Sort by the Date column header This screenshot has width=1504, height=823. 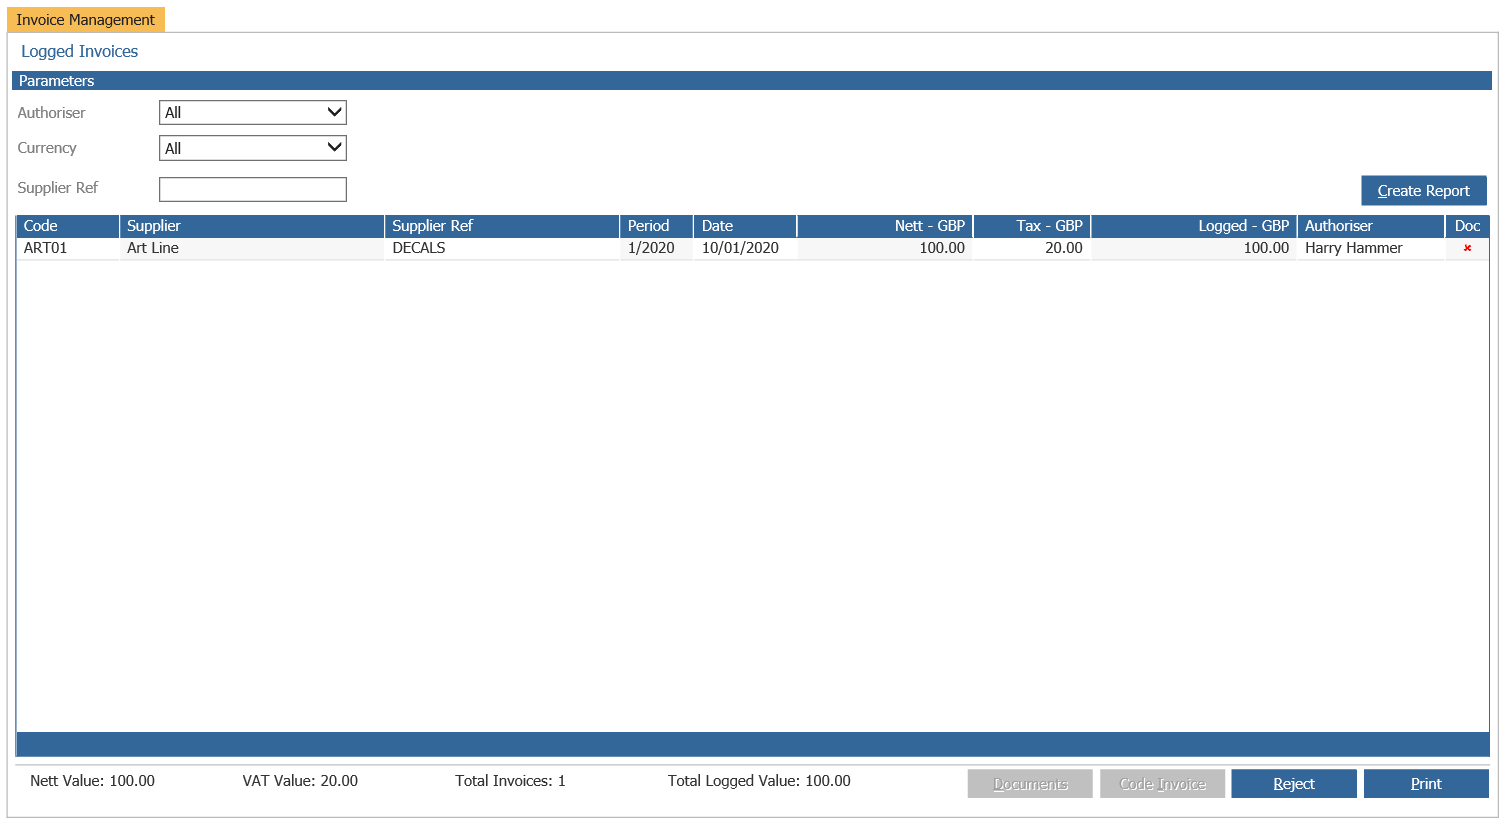pyautogui.click(x=746, y=226)
